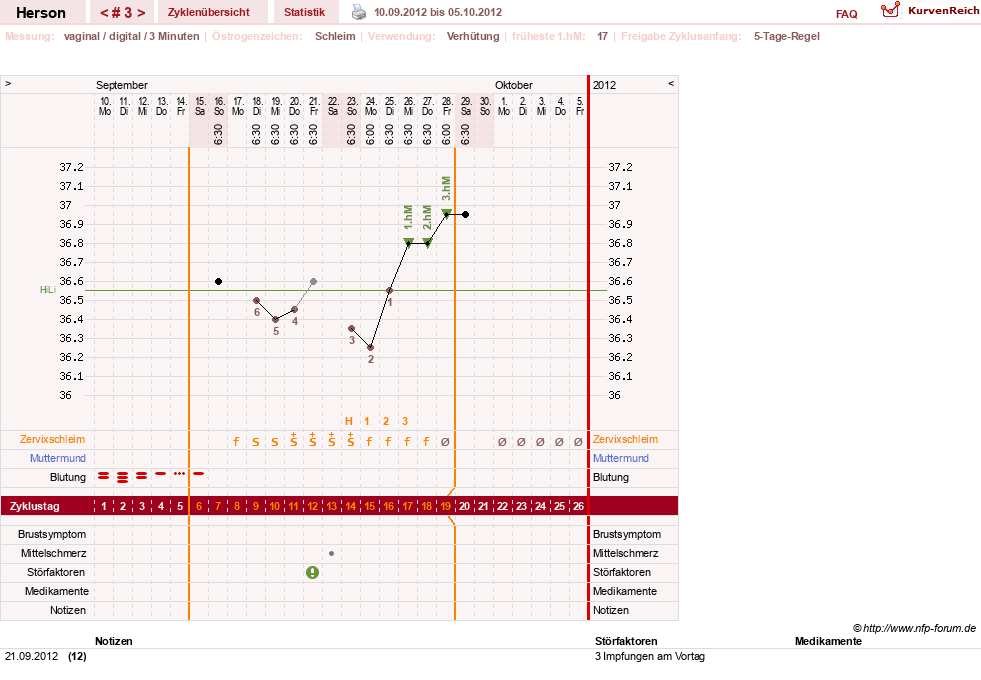This screenshot has height=680, width=981.
Task: Click the 'Verhütung' usage value
Action: tap(473, 36)
